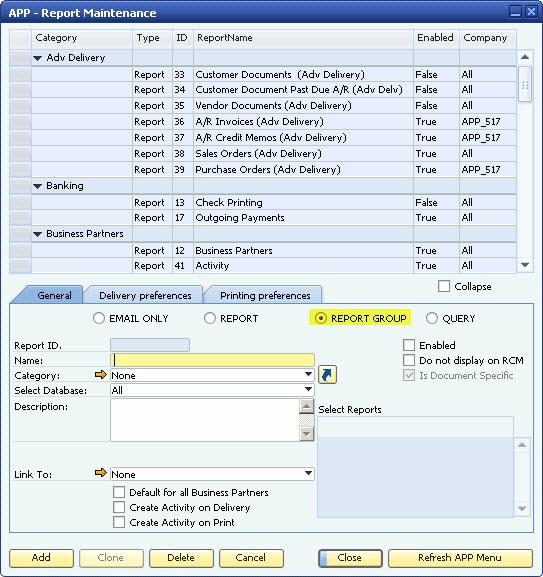Select the REPORT GROUP radio option
543x577 pixels.
pos(321,318)
